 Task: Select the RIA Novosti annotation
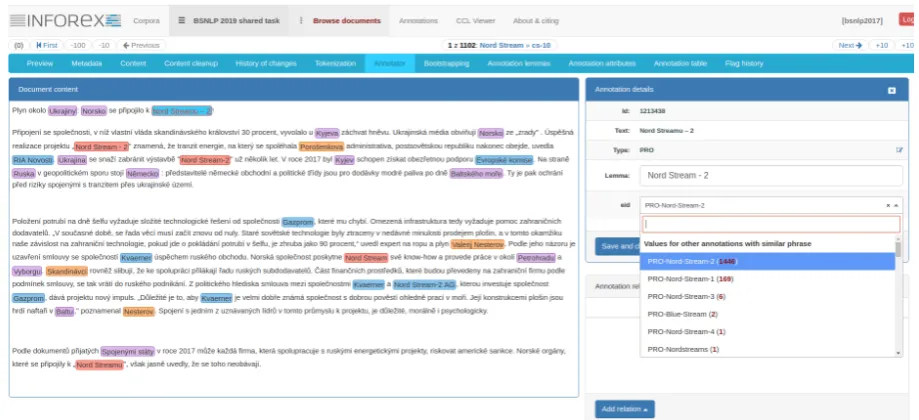(33, 160)
